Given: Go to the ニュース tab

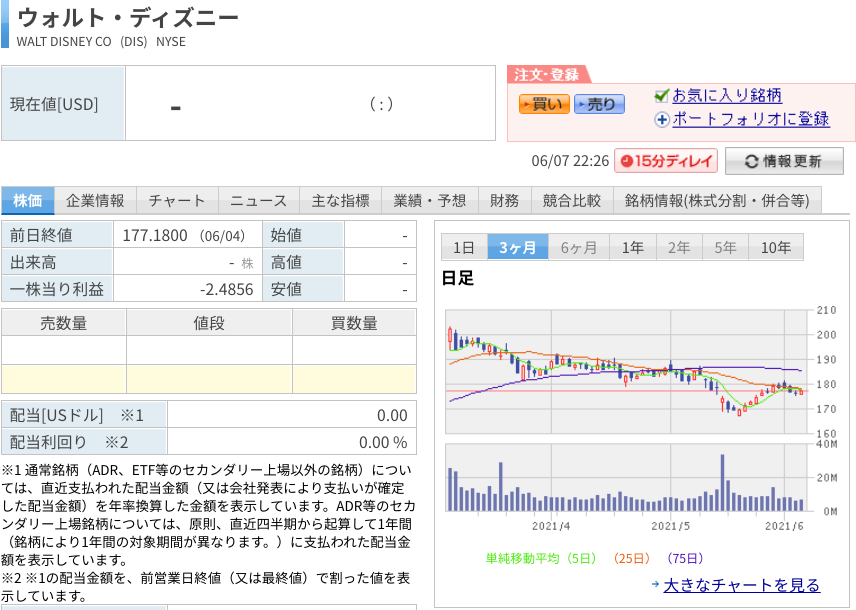Looking at the screenshot, I should click(x=259, y=200).
